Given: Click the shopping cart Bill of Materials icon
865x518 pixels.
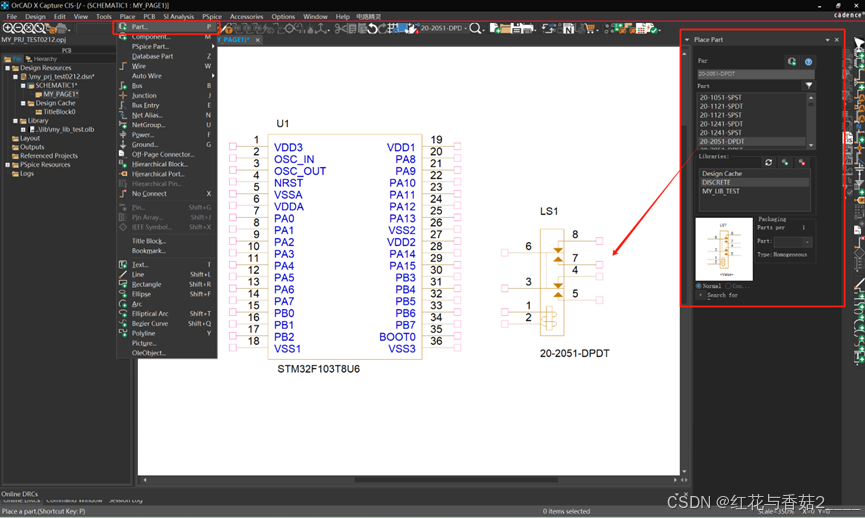Looking at the screenshot, I should [590, 28].
